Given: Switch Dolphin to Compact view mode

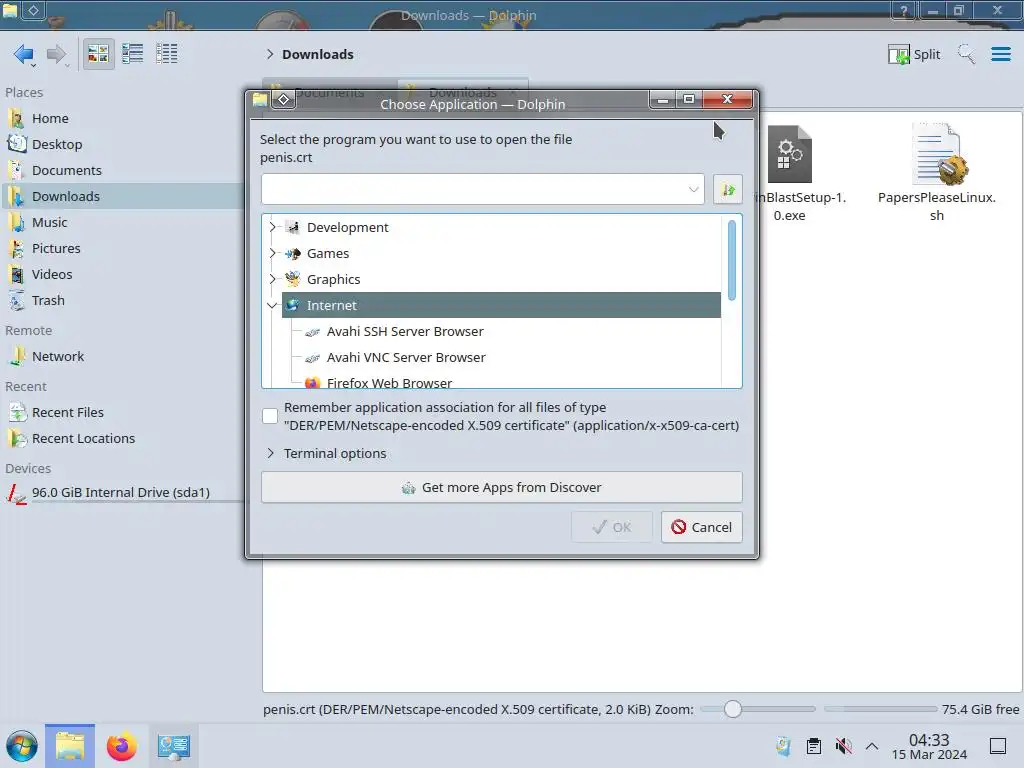Looking at the screenshot, I should 133,54.
